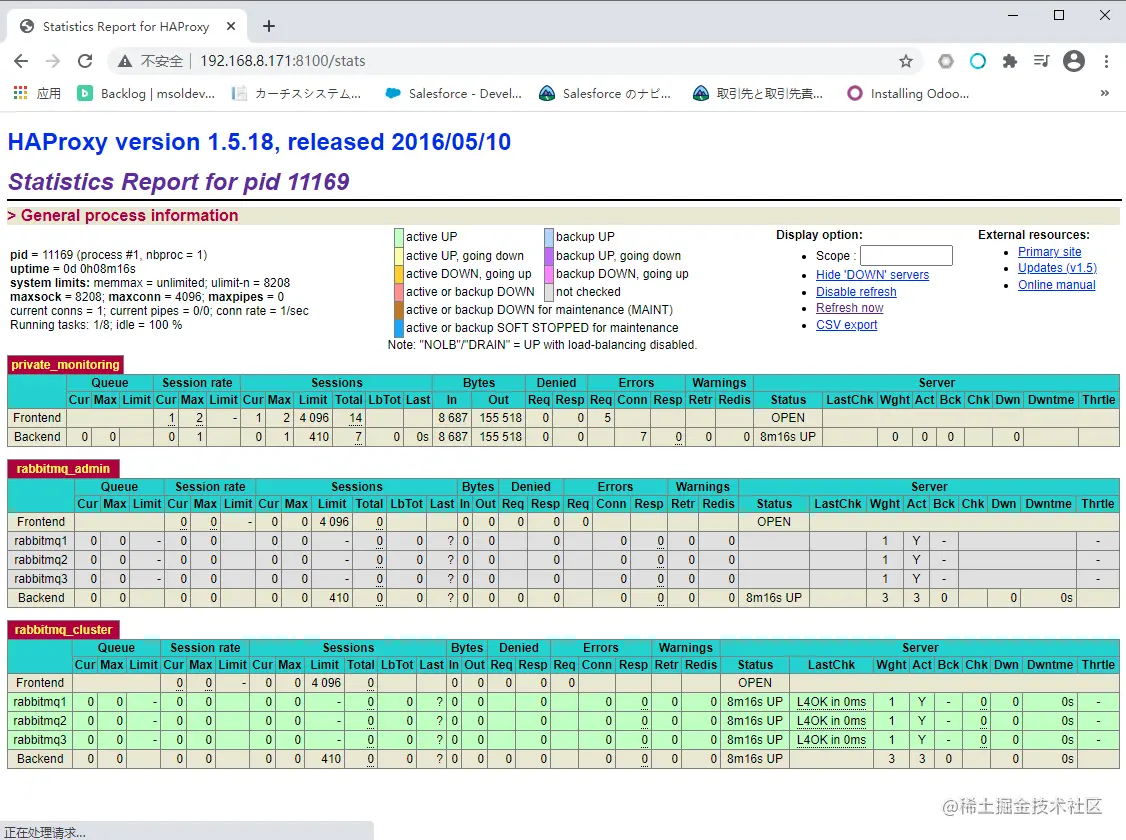Click the Scope text input field
This screenshot has height=840, width=1126.
[x=906, y=256]
